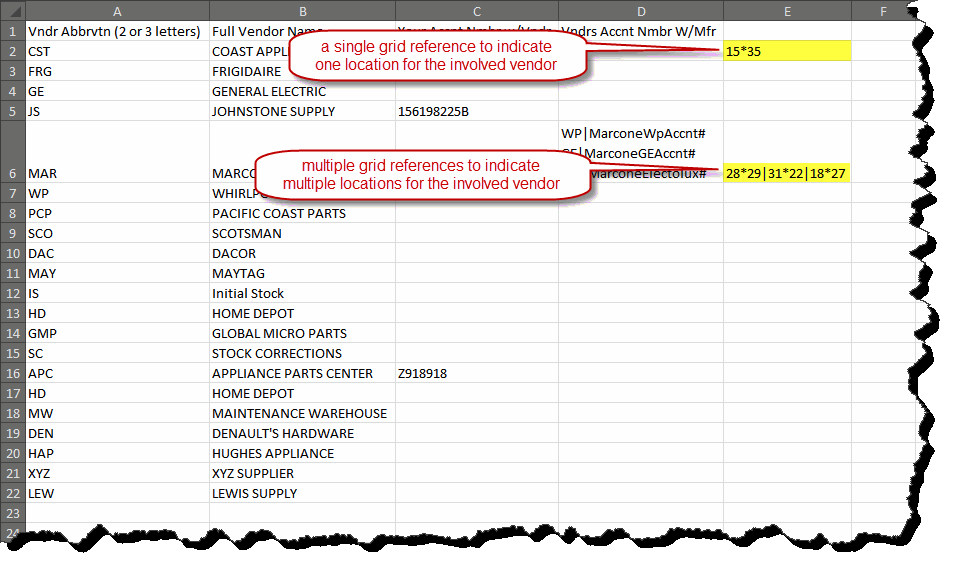
Task: Select the PCP abbreviation cell
Action: point(117,213)
